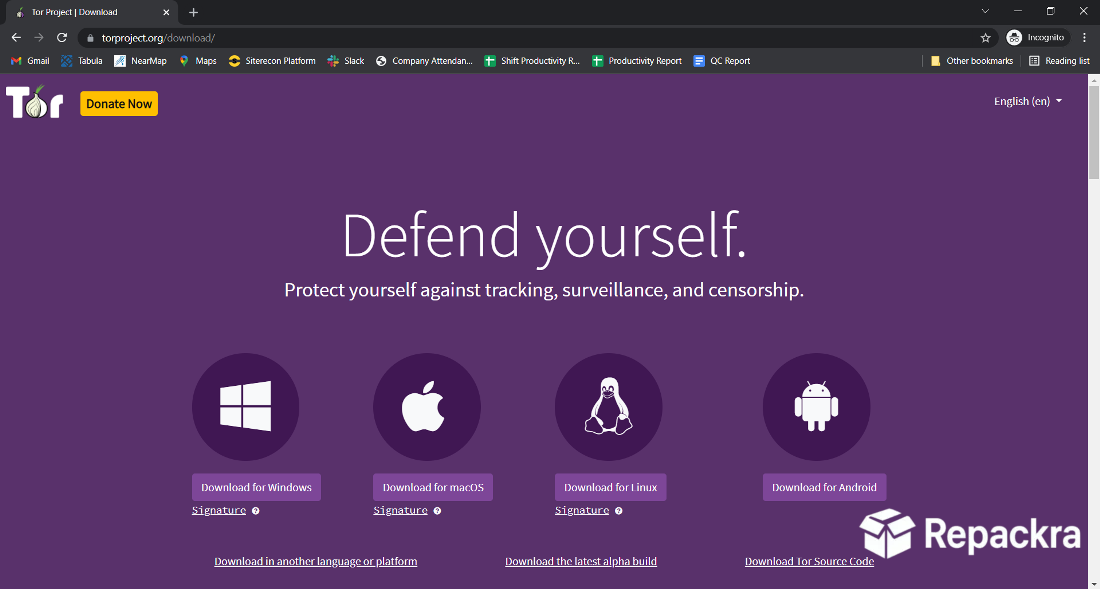The height and width of the screenshot is (589, 1100).
Task: Open the QC Report bookmark
Action: click(x=721, y=61)
